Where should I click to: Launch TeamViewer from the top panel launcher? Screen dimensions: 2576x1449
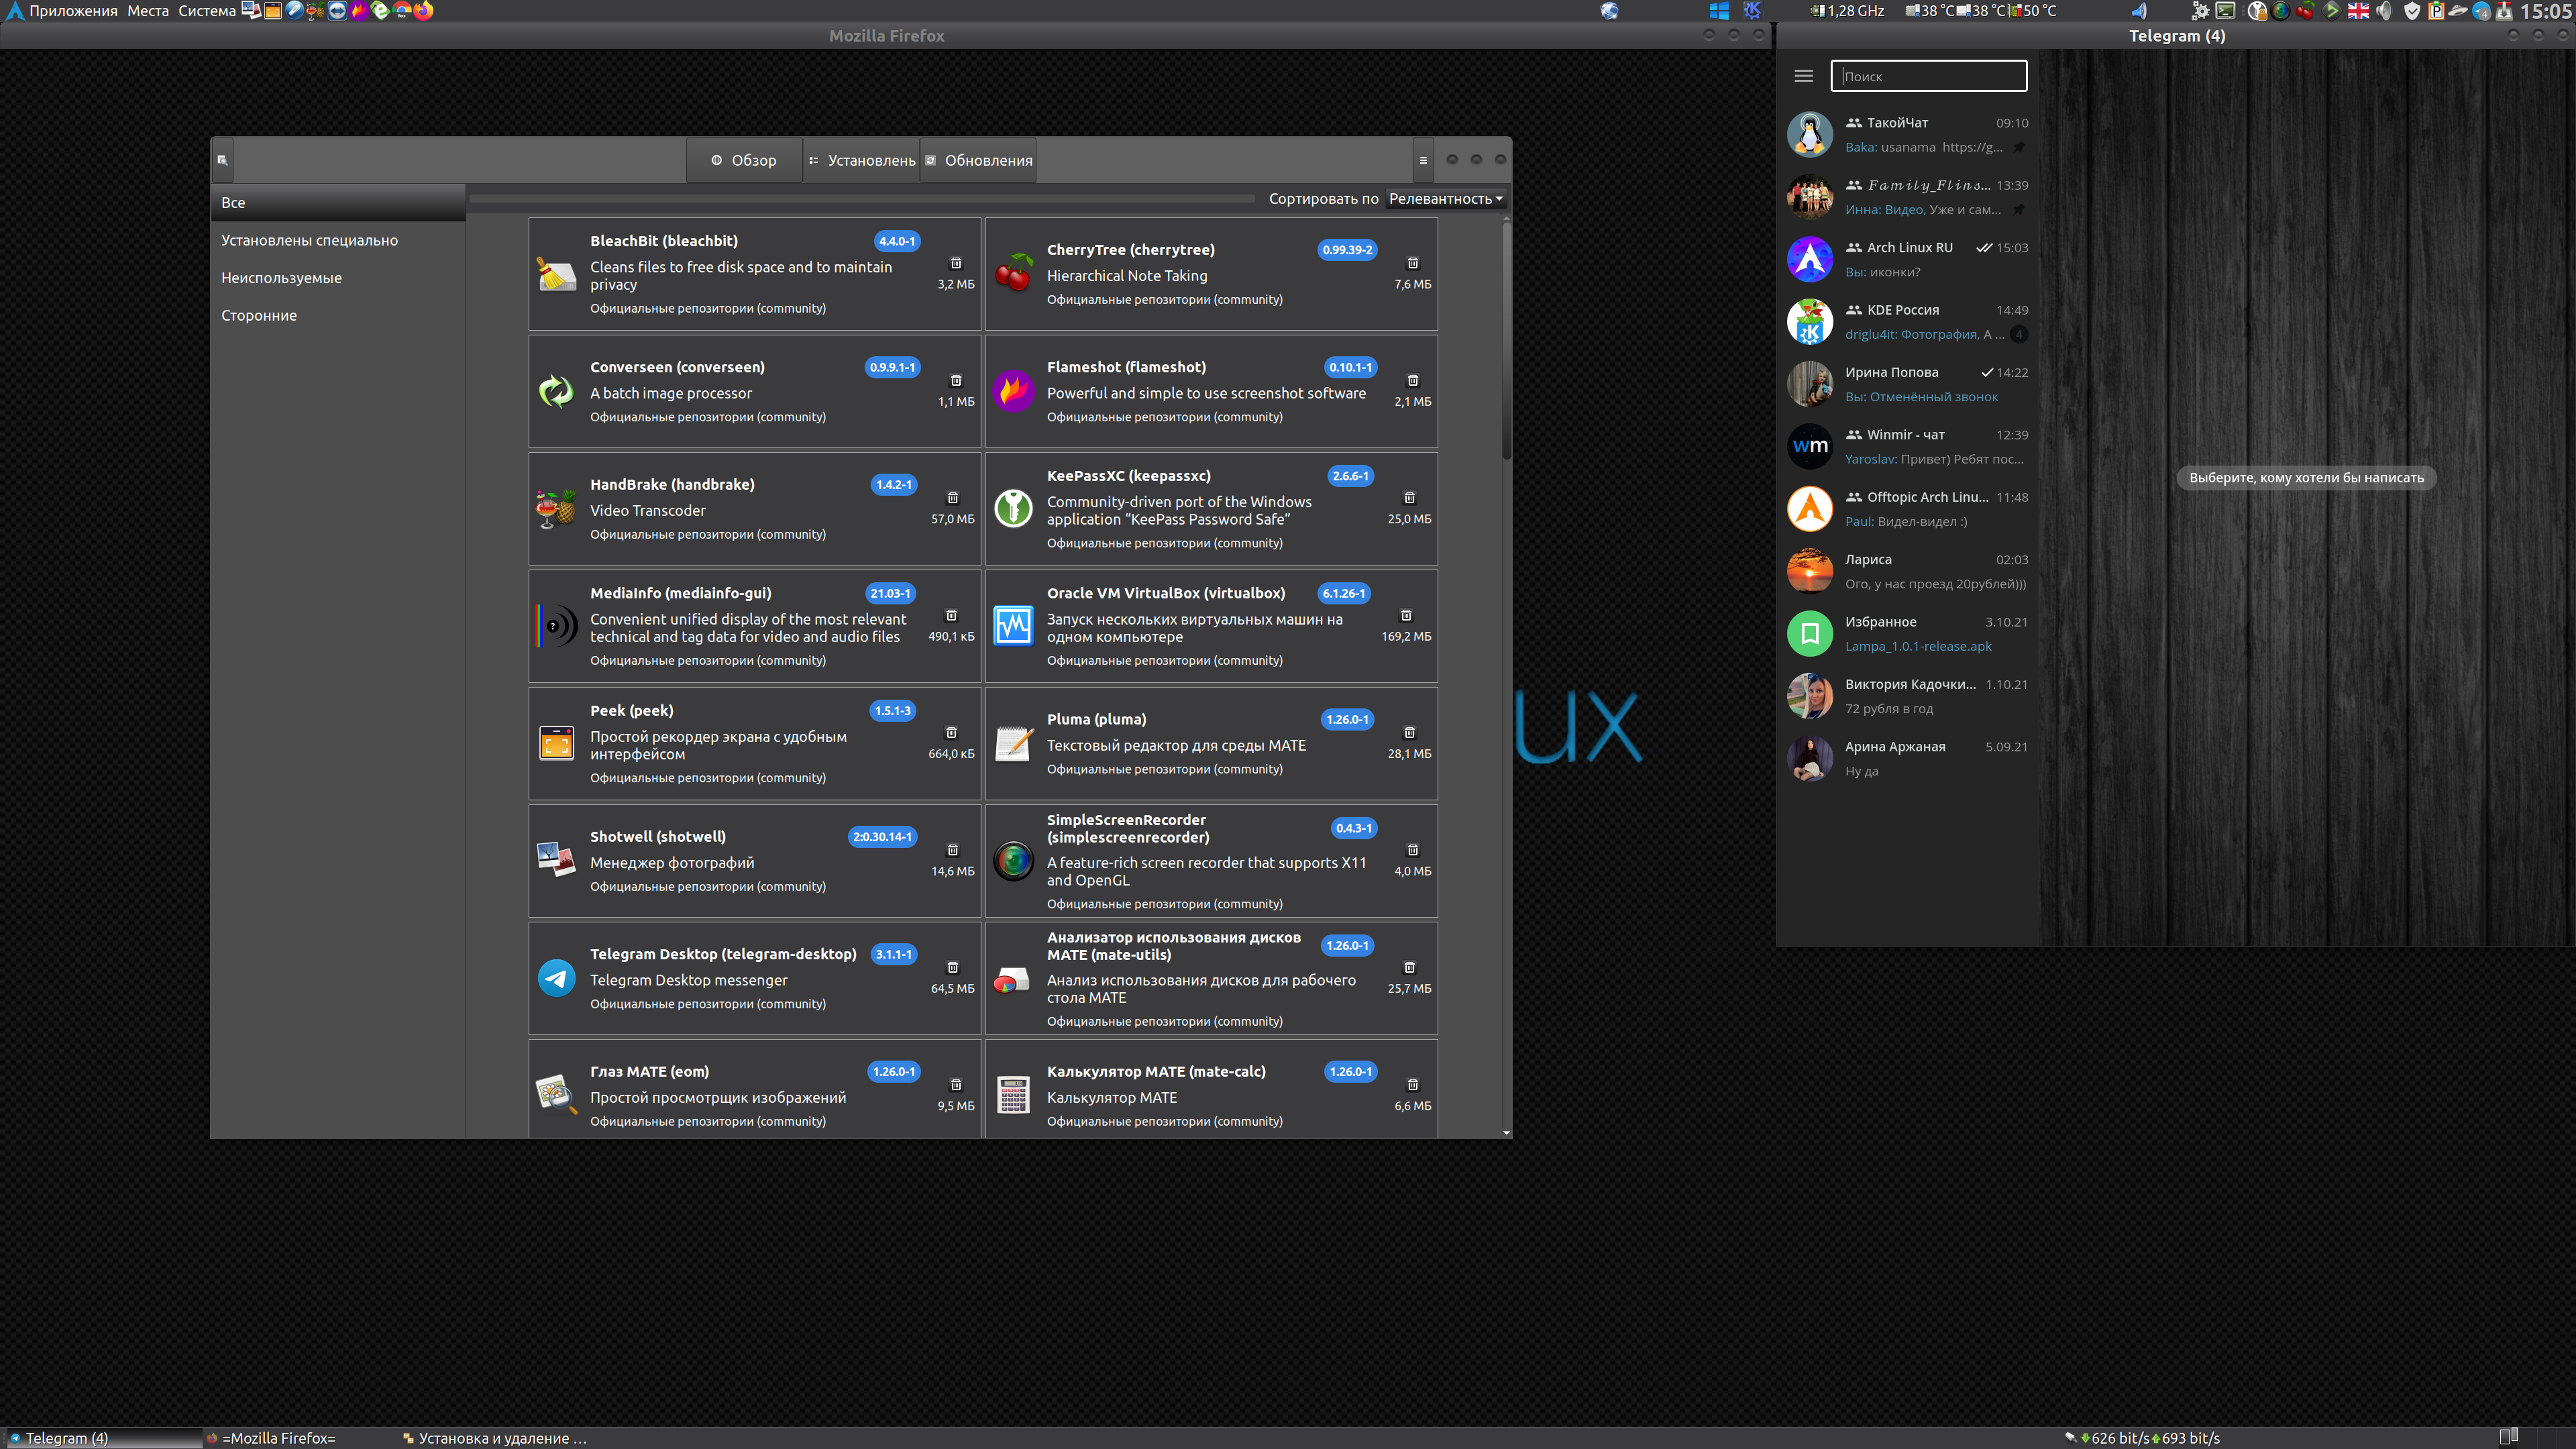pyautogui.click(x=338, y=11)
